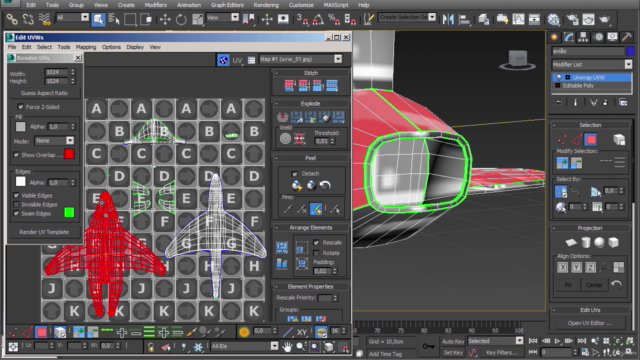Click Open UV Editor button
The height and width of the screenshot is (360, 640).
click(590, 323)
